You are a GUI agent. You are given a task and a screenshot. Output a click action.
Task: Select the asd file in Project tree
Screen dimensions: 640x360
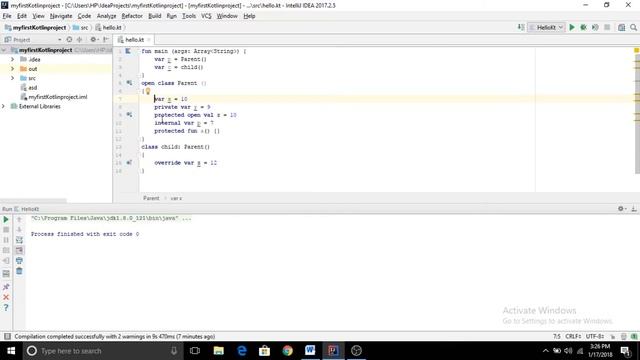click(x=29, y=87)
